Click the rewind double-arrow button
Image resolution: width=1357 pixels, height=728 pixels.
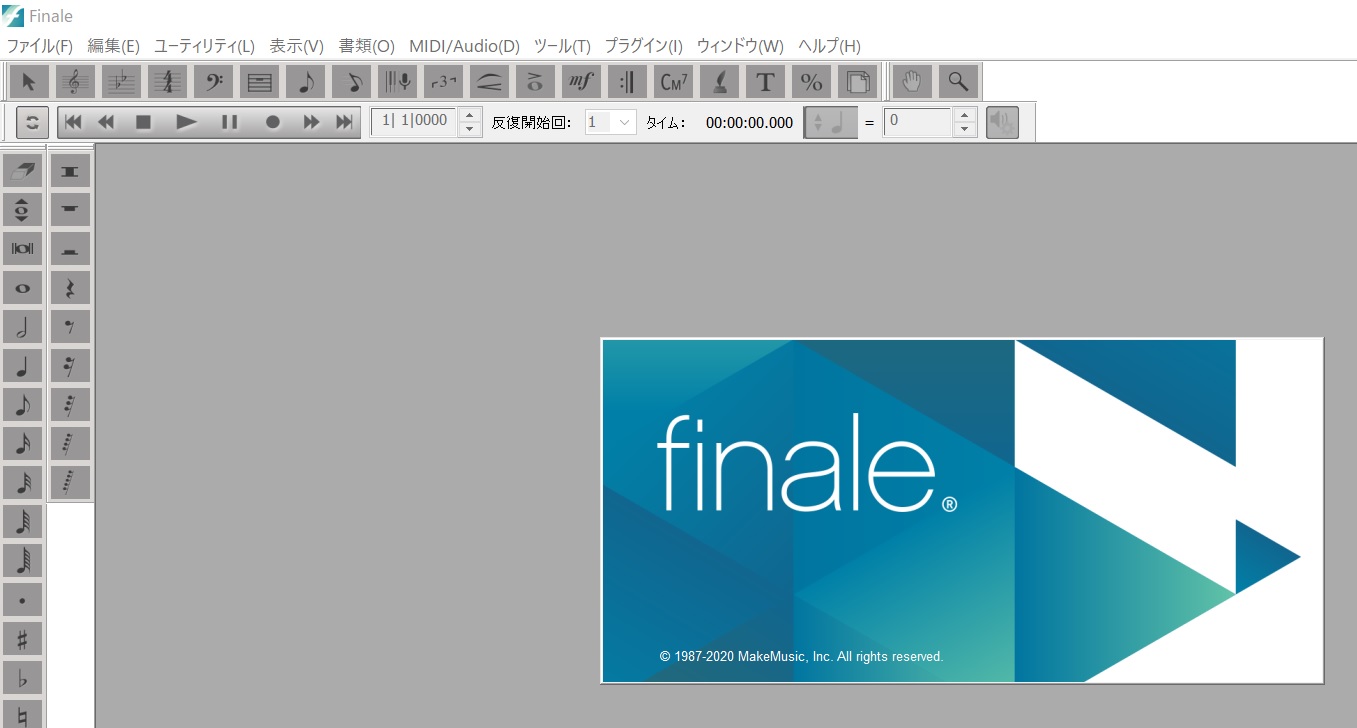106,122
